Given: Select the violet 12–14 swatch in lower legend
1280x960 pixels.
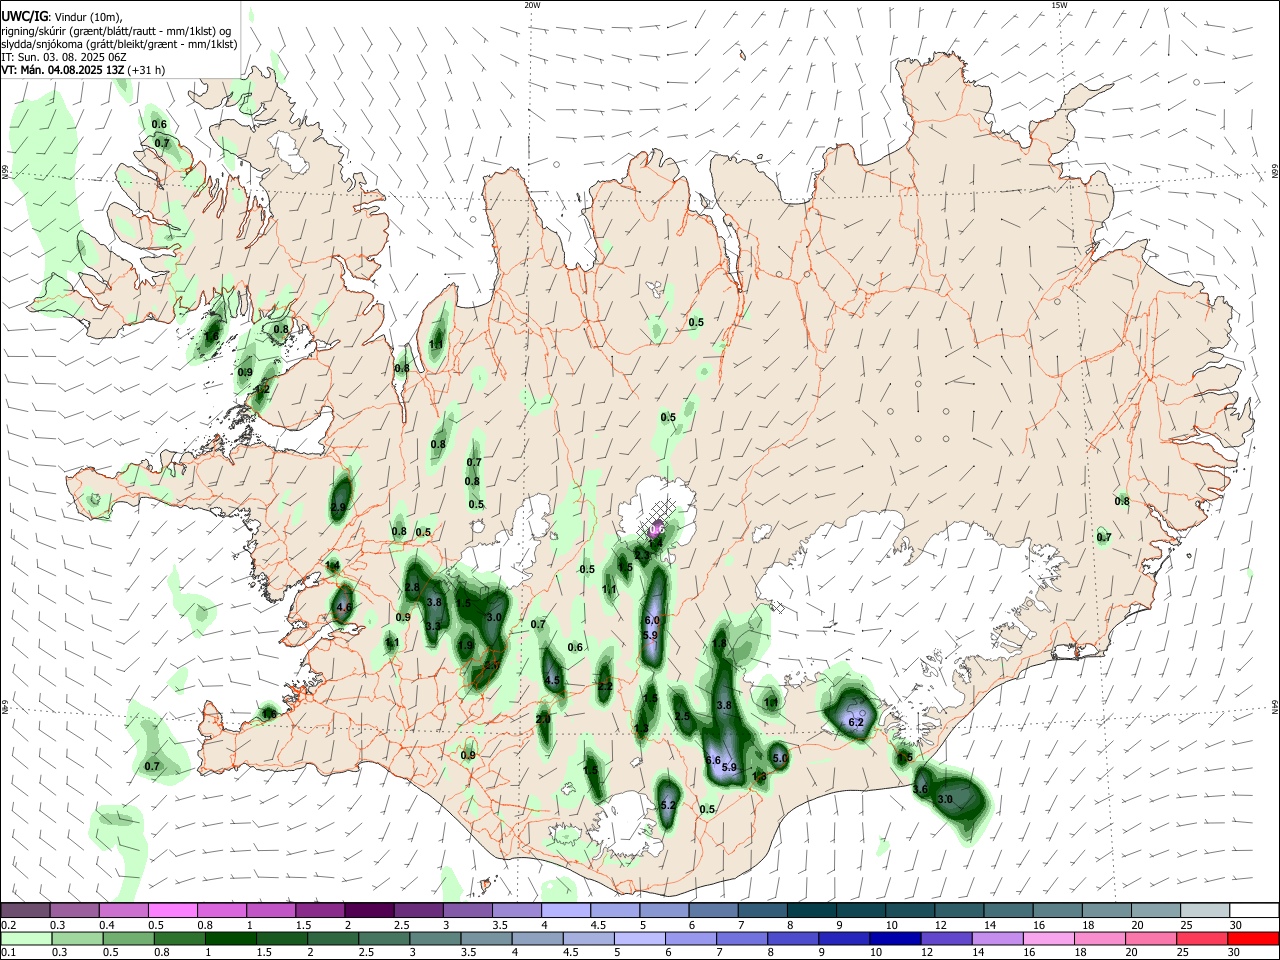Looking at the screenshot, I should click(945, 938).
